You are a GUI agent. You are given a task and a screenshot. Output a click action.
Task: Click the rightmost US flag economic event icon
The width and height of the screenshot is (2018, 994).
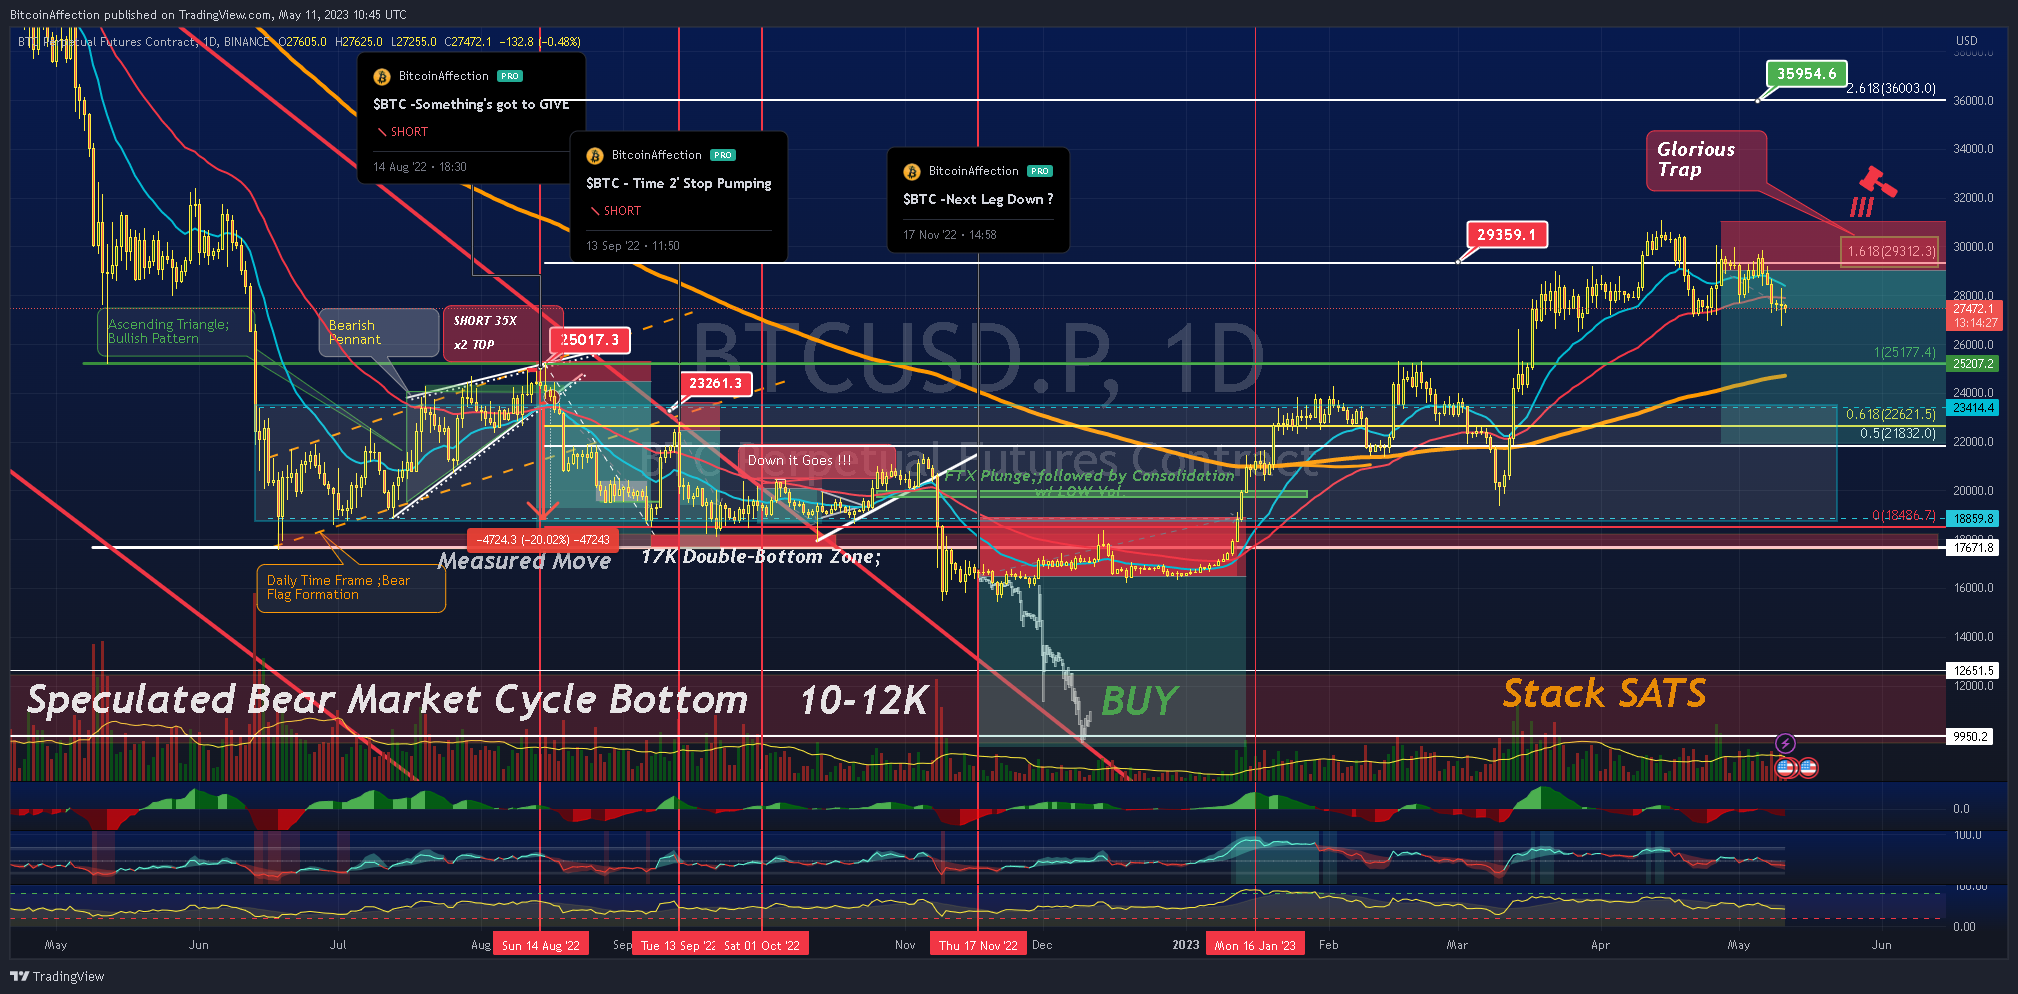click(1808, 768)
